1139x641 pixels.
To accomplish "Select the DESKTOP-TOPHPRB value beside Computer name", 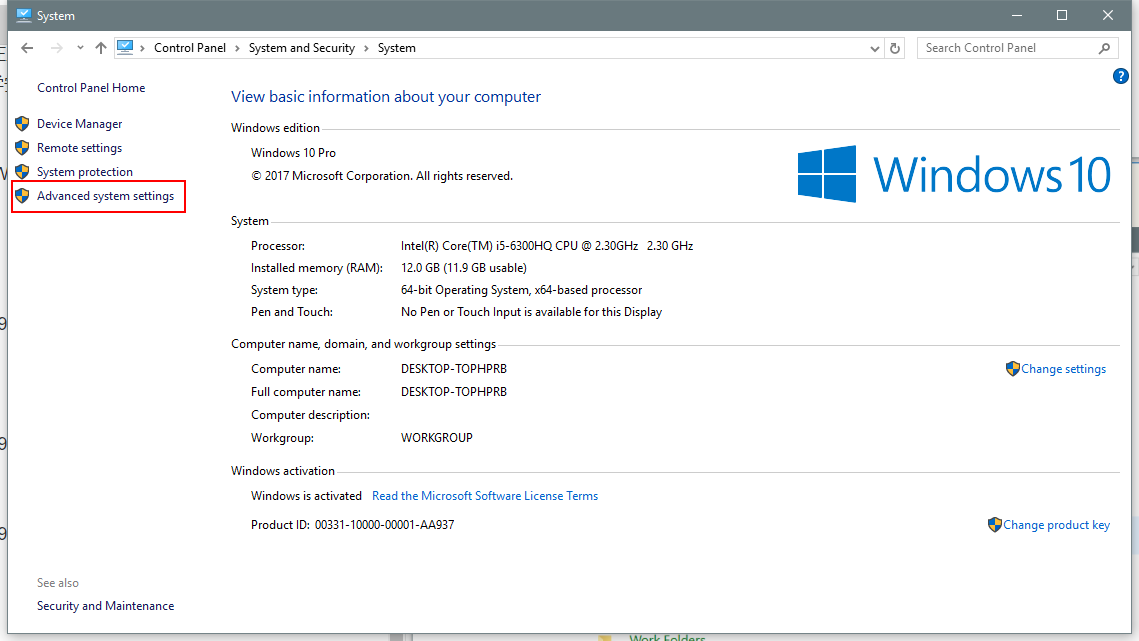I will tap(454, 368).
